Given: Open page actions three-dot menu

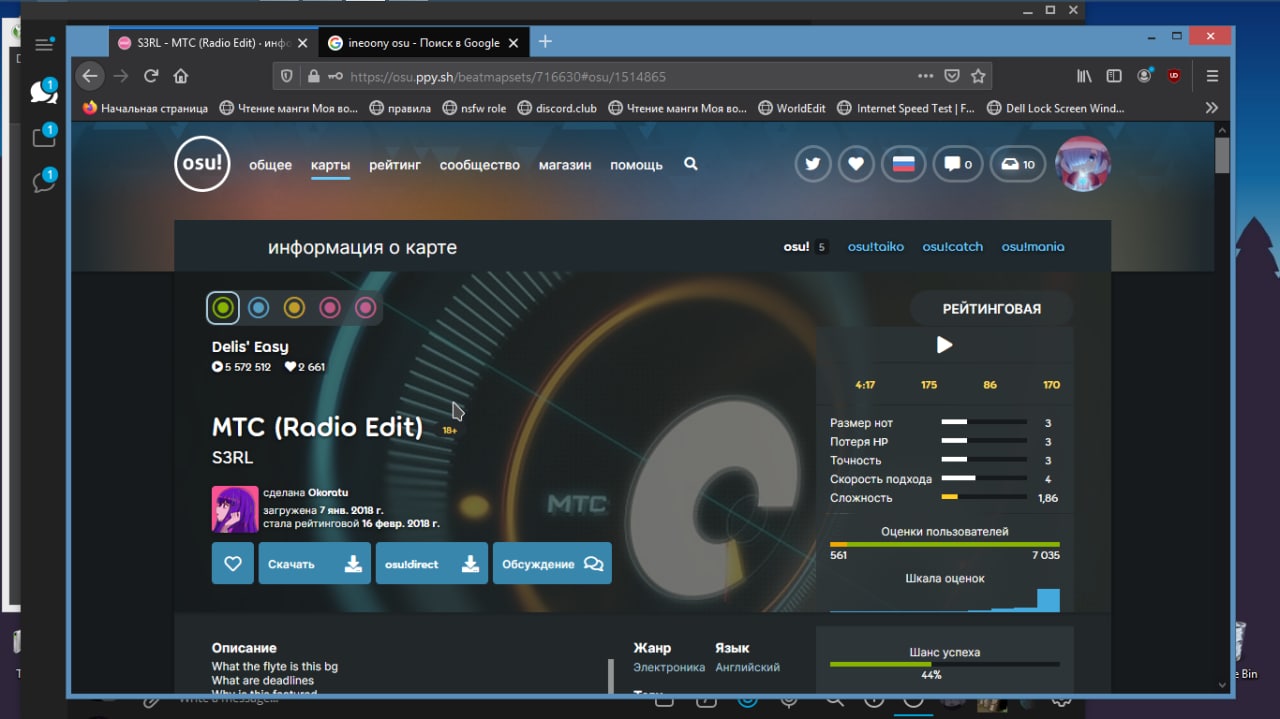Looking at the screenshot, I should tap(926, 76).
